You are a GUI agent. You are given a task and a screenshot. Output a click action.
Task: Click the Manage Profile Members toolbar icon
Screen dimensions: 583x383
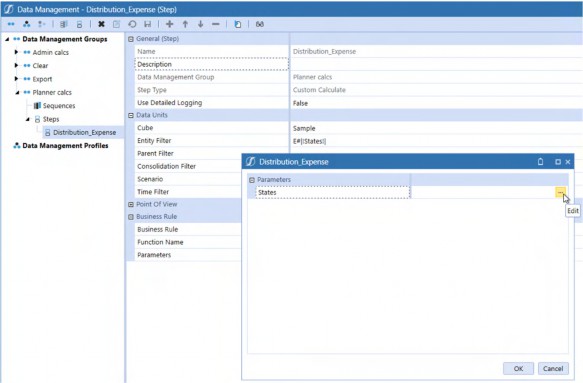tap(41, 24)
